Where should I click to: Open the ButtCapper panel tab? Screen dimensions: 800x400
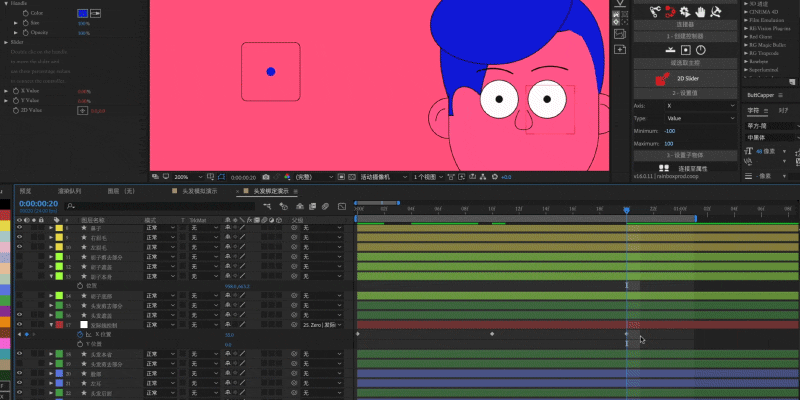tap(760, 95)
